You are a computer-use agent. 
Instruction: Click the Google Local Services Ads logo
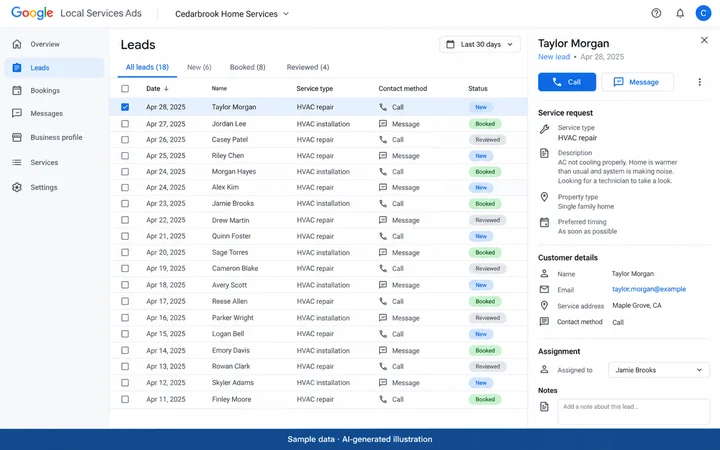[x=76, y=13]
